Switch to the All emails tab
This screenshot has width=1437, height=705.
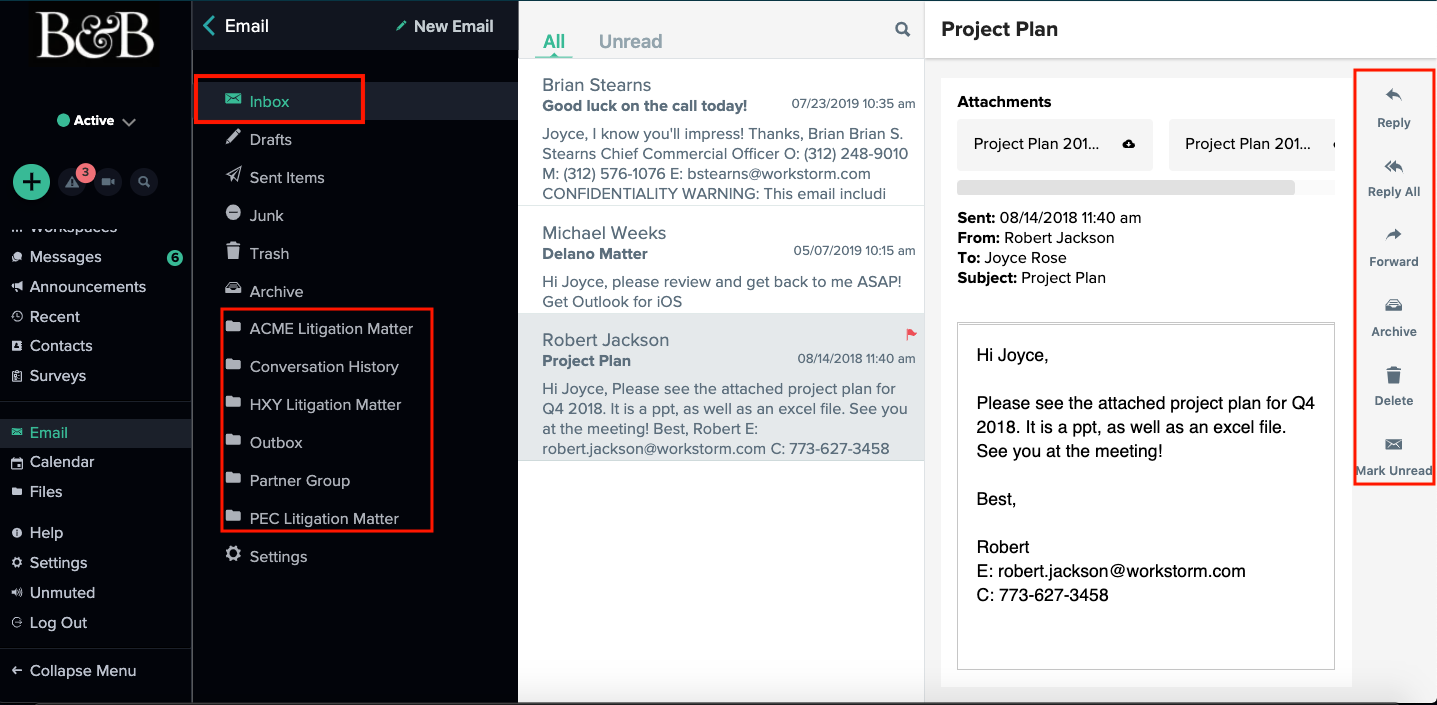click(x=554, y=41)
